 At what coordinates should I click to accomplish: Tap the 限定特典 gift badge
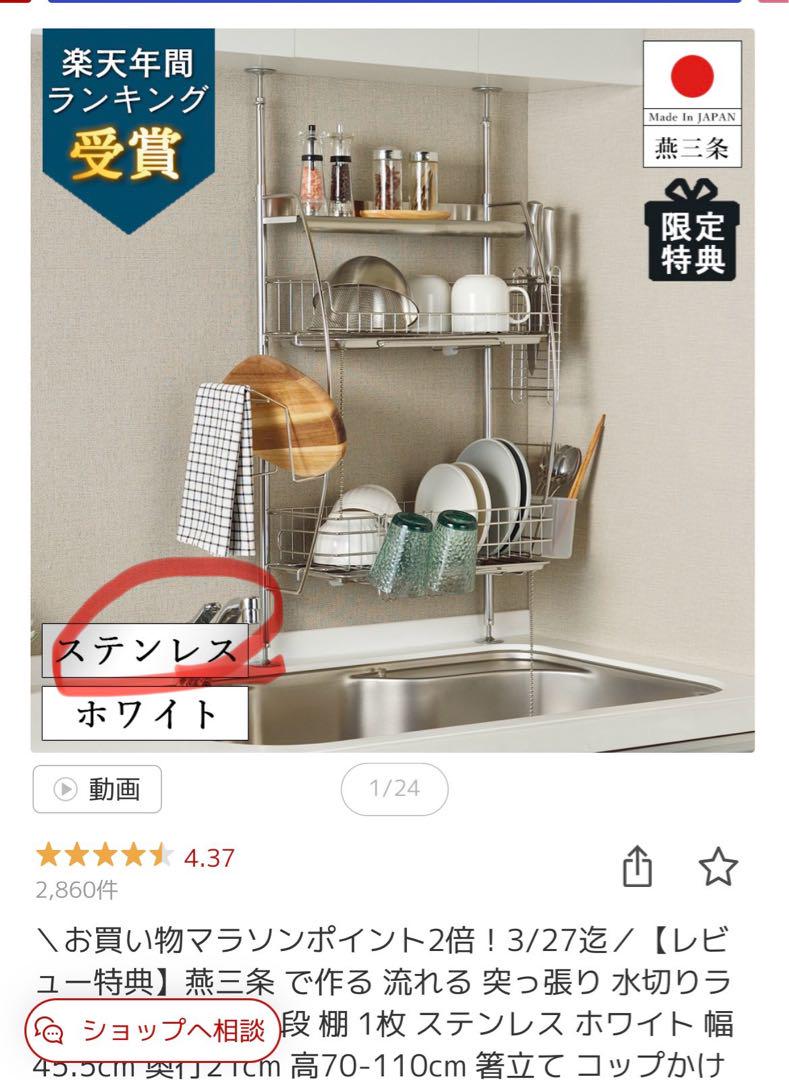tap(692, 229)
